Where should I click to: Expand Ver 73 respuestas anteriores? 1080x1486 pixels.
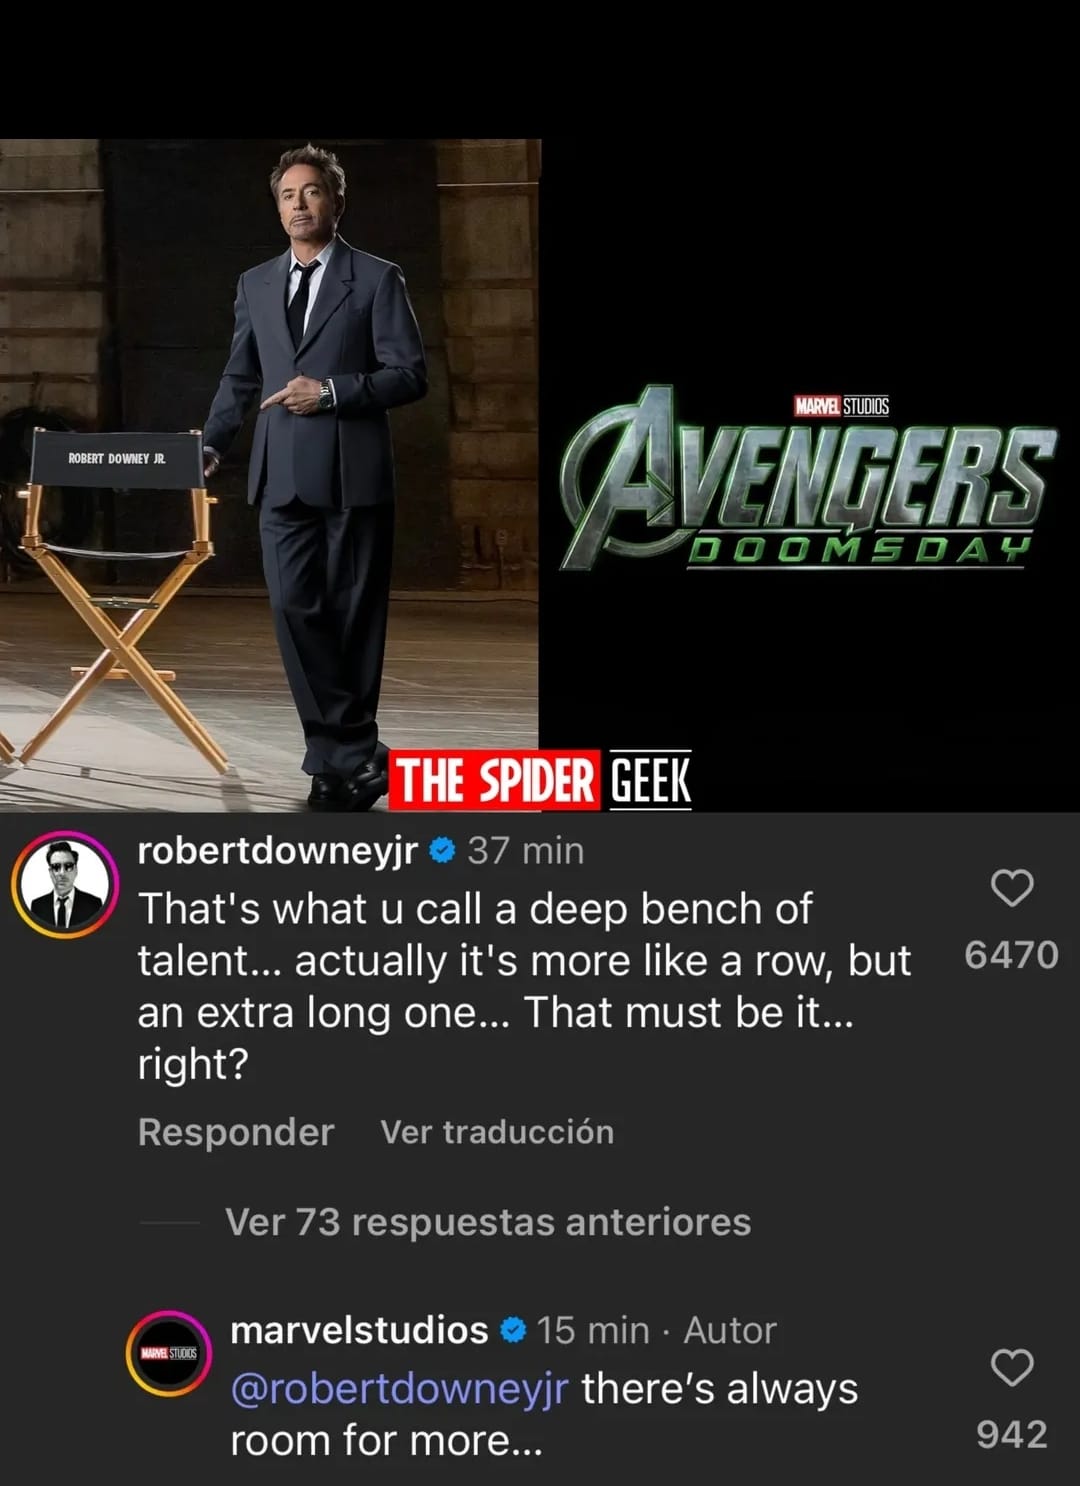pyautogui.click(x=488, y=1222)
